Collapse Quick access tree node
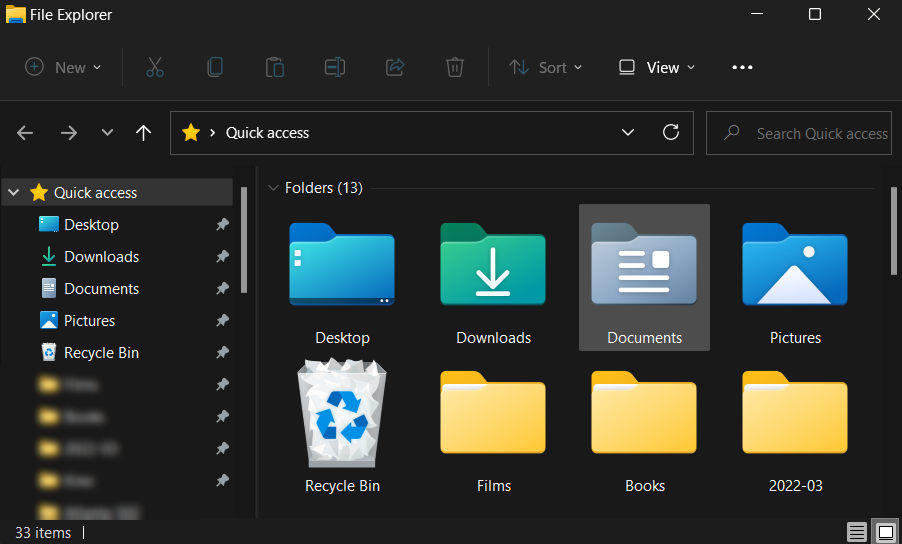The width and height of the screenshot is (902, 544). (x=14, y=192)
